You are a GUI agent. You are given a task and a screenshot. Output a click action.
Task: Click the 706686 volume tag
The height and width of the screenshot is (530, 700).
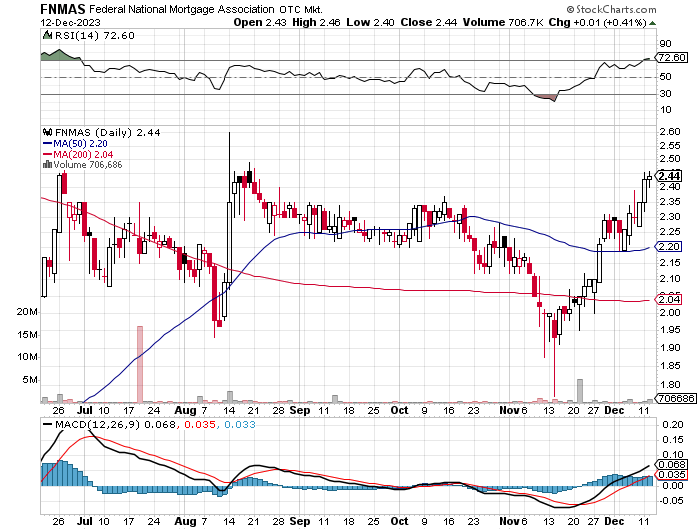(675, 398)
